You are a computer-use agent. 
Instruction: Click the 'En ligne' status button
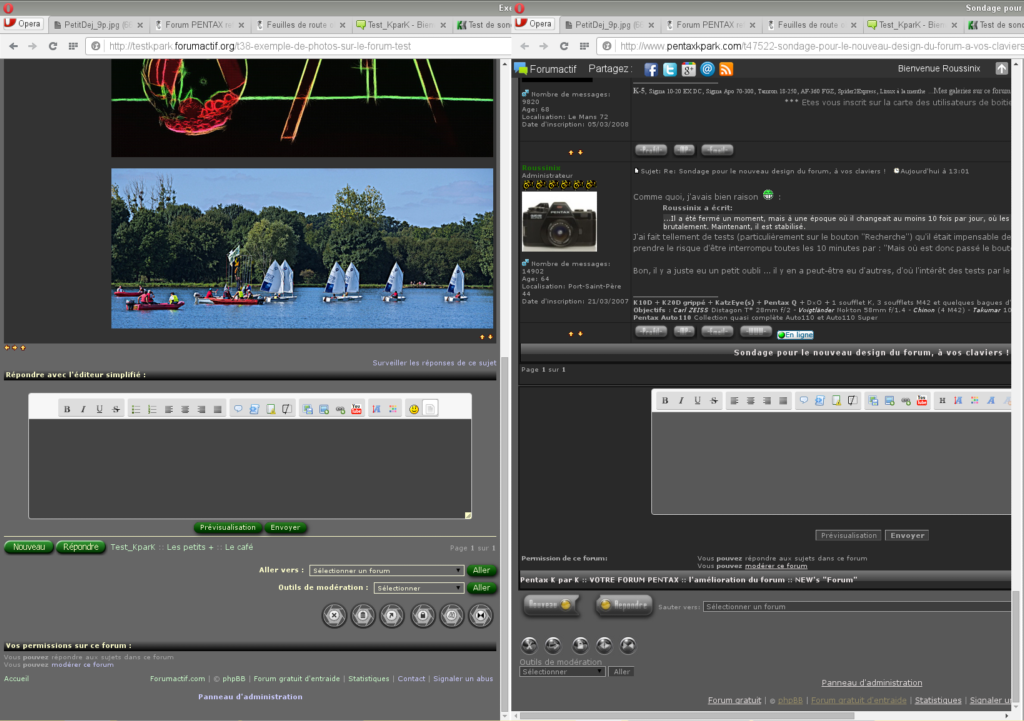click(795, 335)
